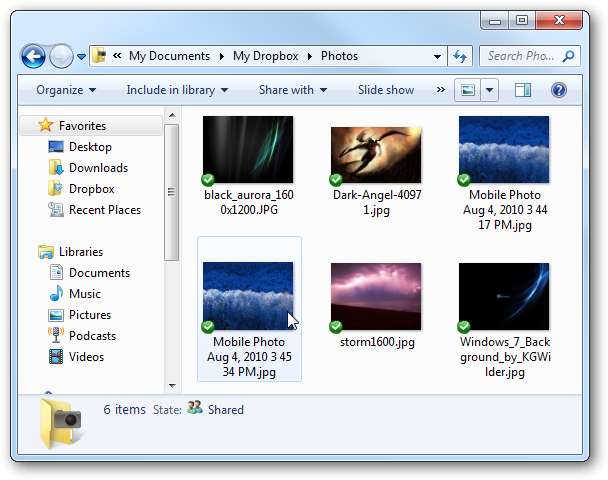Navigate to My Documents breadcrumb
This screenshot has height=480, width=608.
[x=169, y=56]
